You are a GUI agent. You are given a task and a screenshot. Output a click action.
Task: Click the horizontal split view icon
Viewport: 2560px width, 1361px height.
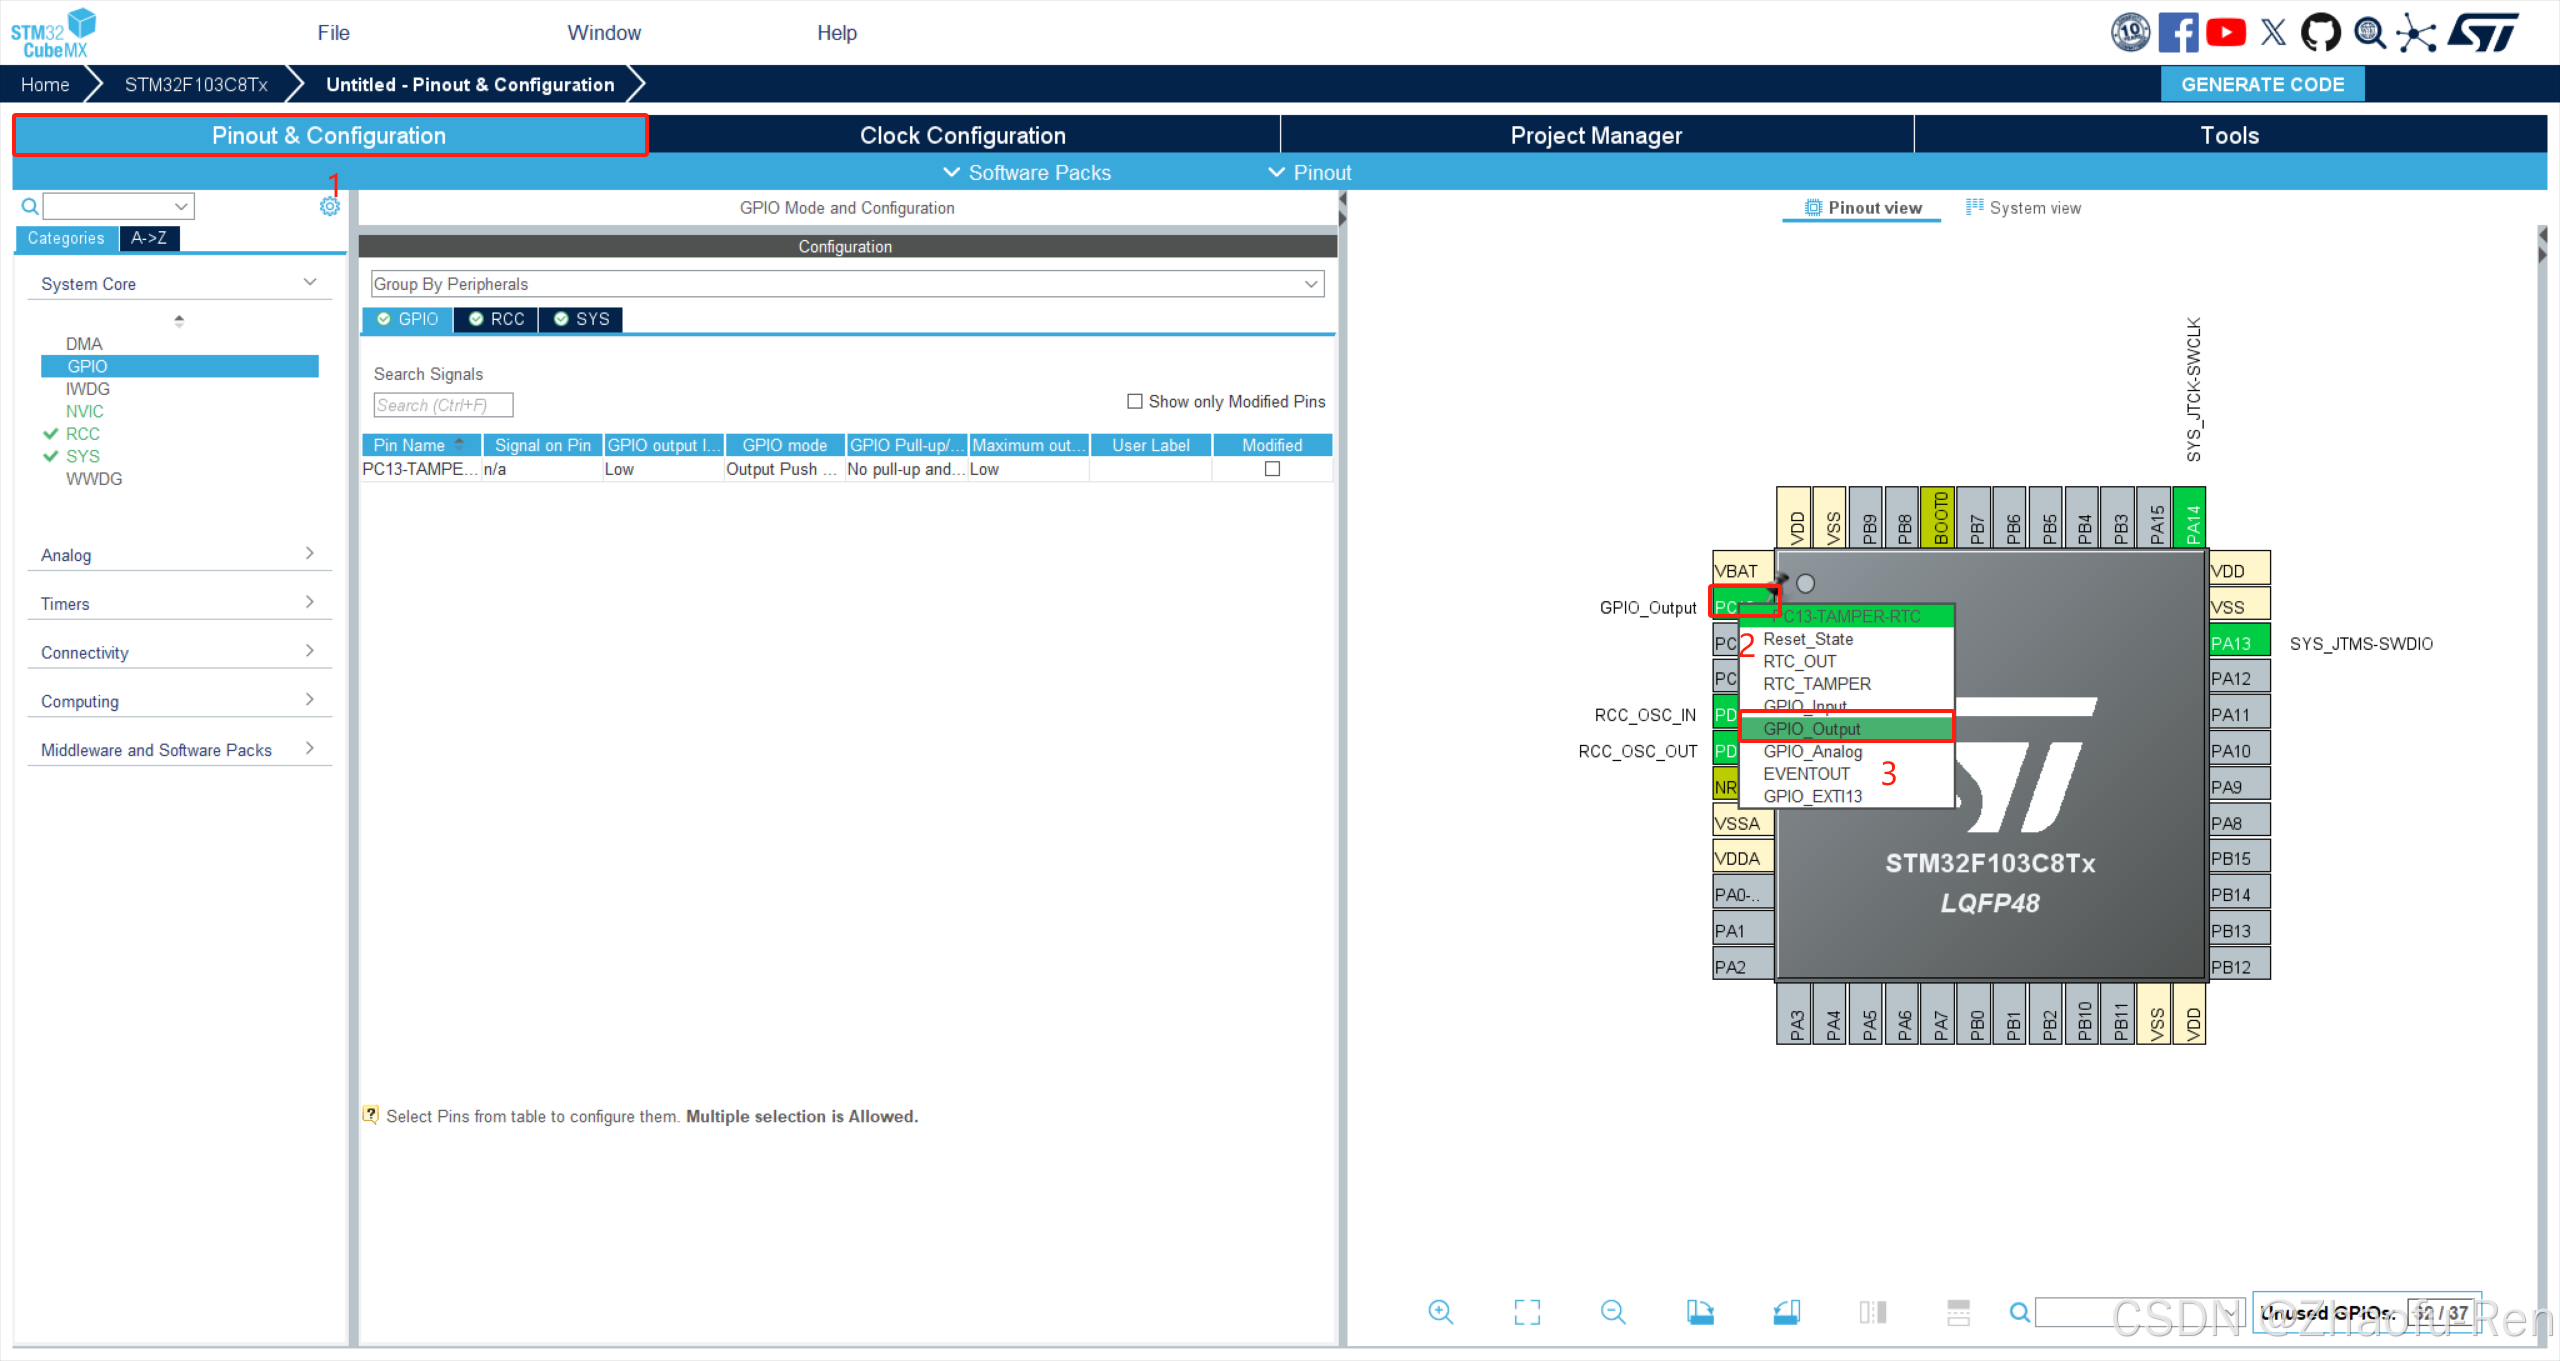[1958, 1312]
